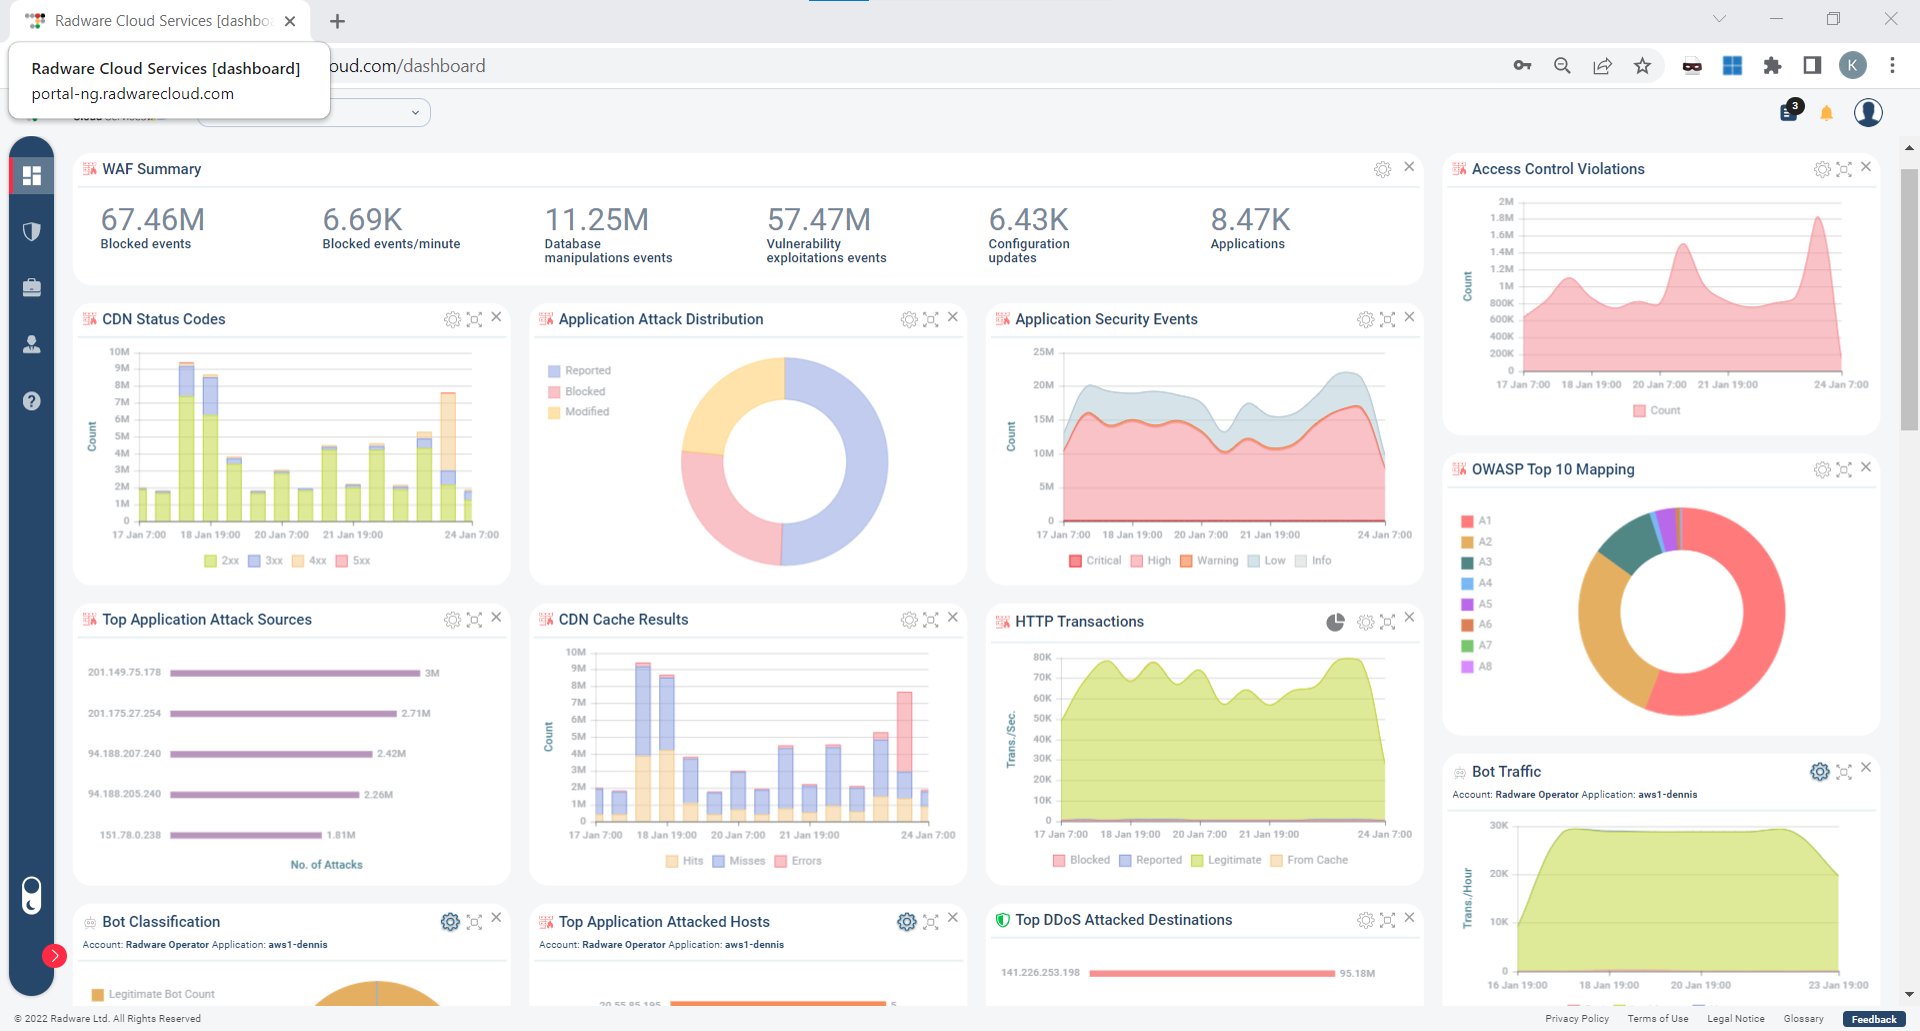
Task: Toggle 2xx series in CDN Status legend
Action: 221,561
